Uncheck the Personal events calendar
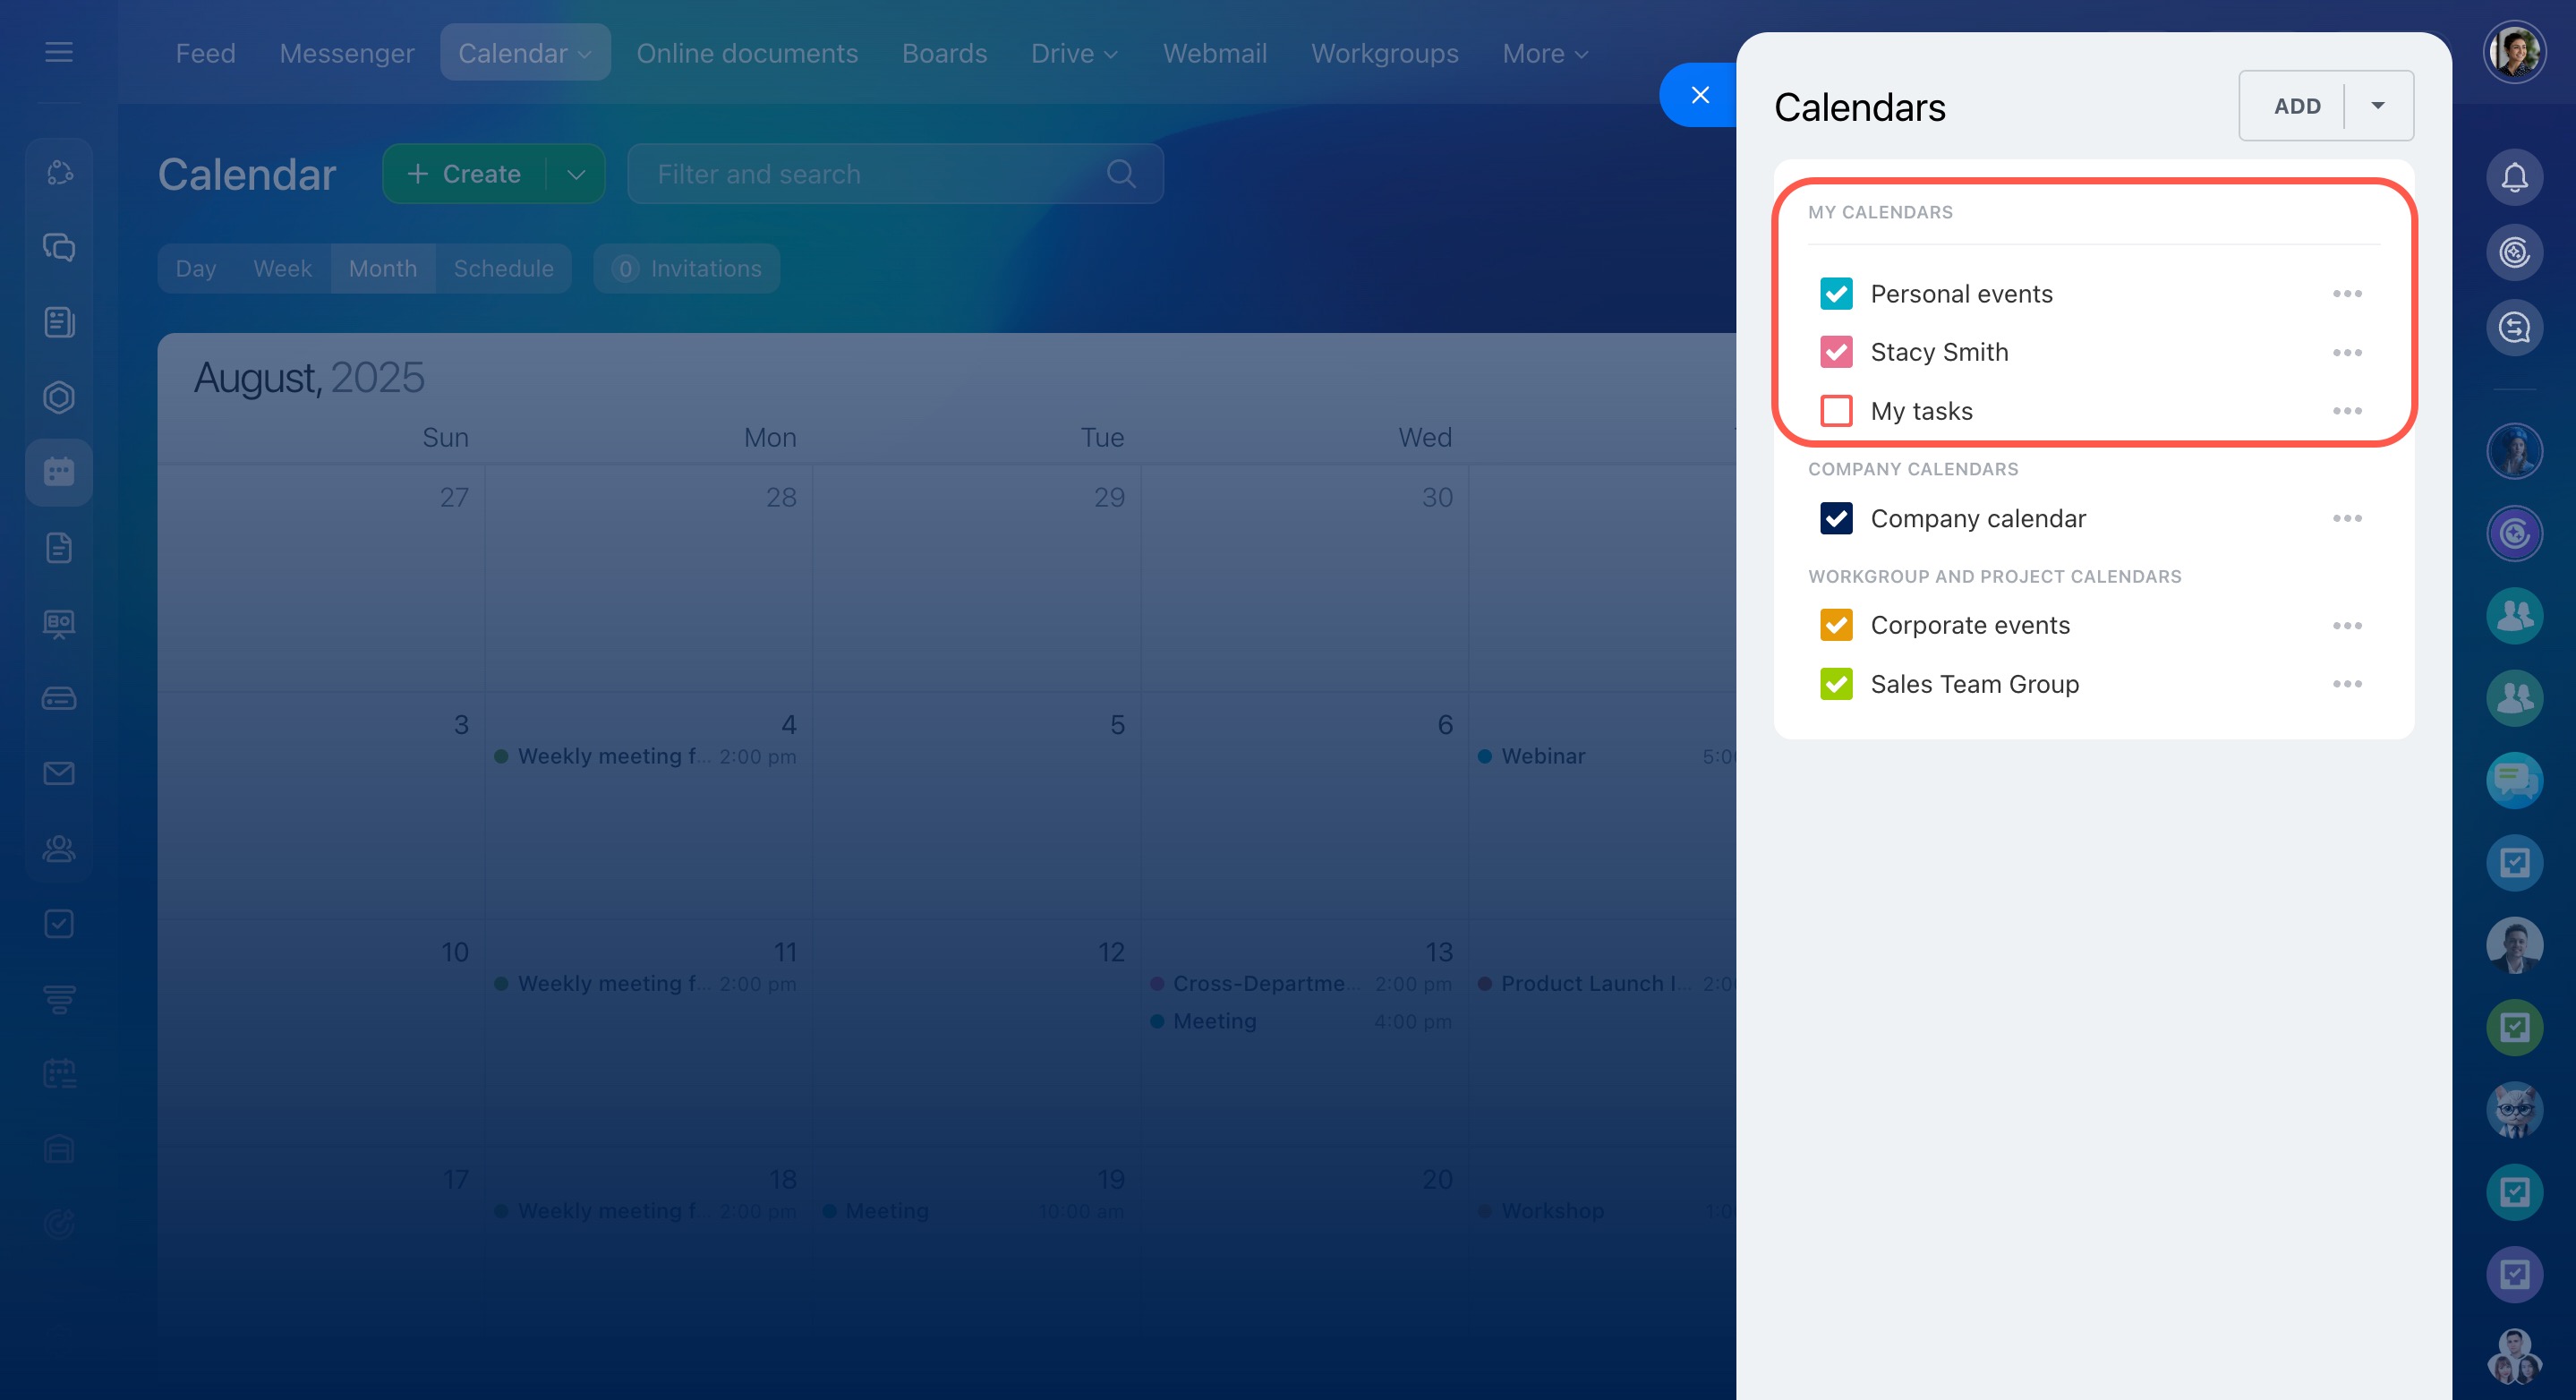 coord(1836,294)
